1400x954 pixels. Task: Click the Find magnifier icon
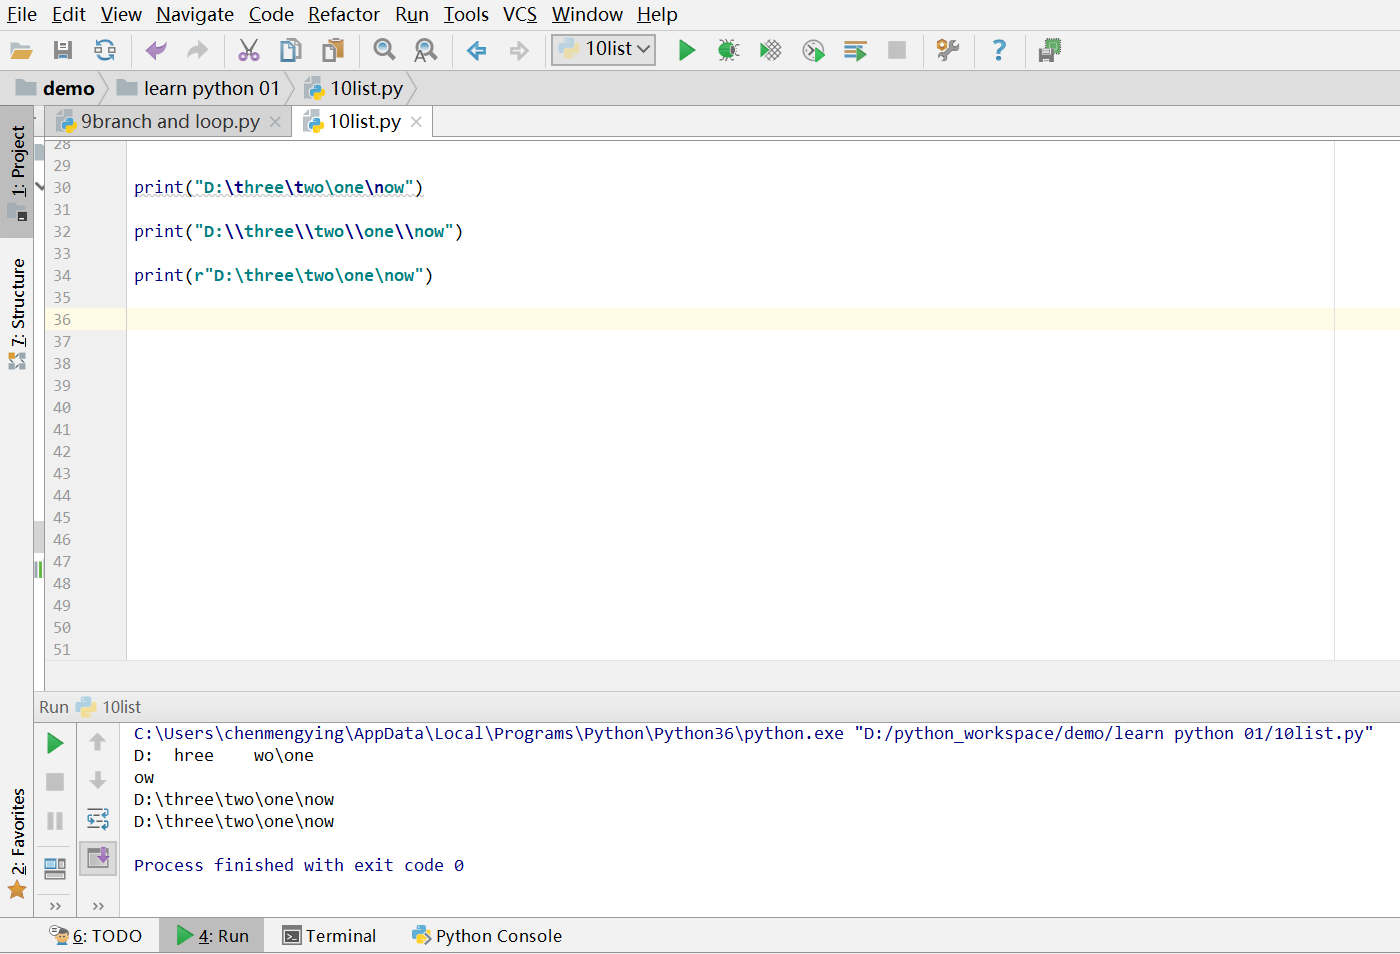[x=384, y=50]
